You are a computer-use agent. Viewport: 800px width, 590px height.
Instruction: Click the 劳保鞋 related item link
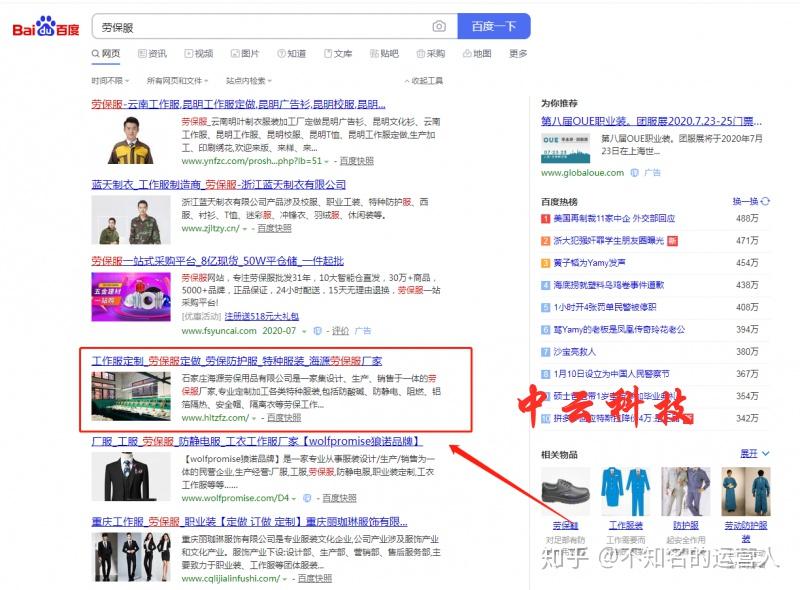point(565,526)
